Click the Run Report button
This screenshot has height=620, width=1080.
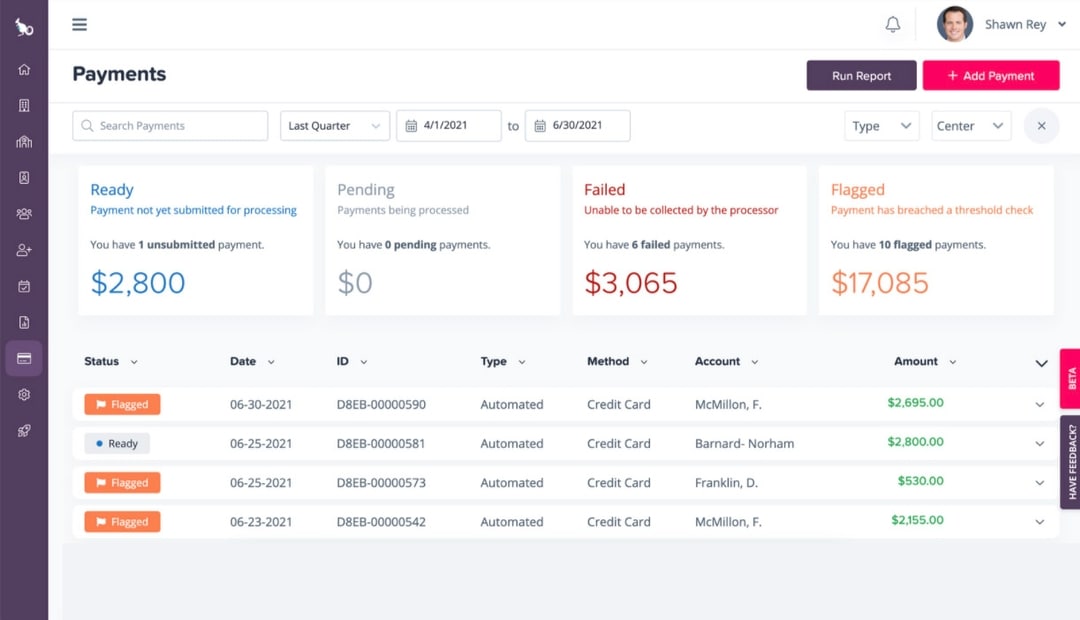(860, 75)
